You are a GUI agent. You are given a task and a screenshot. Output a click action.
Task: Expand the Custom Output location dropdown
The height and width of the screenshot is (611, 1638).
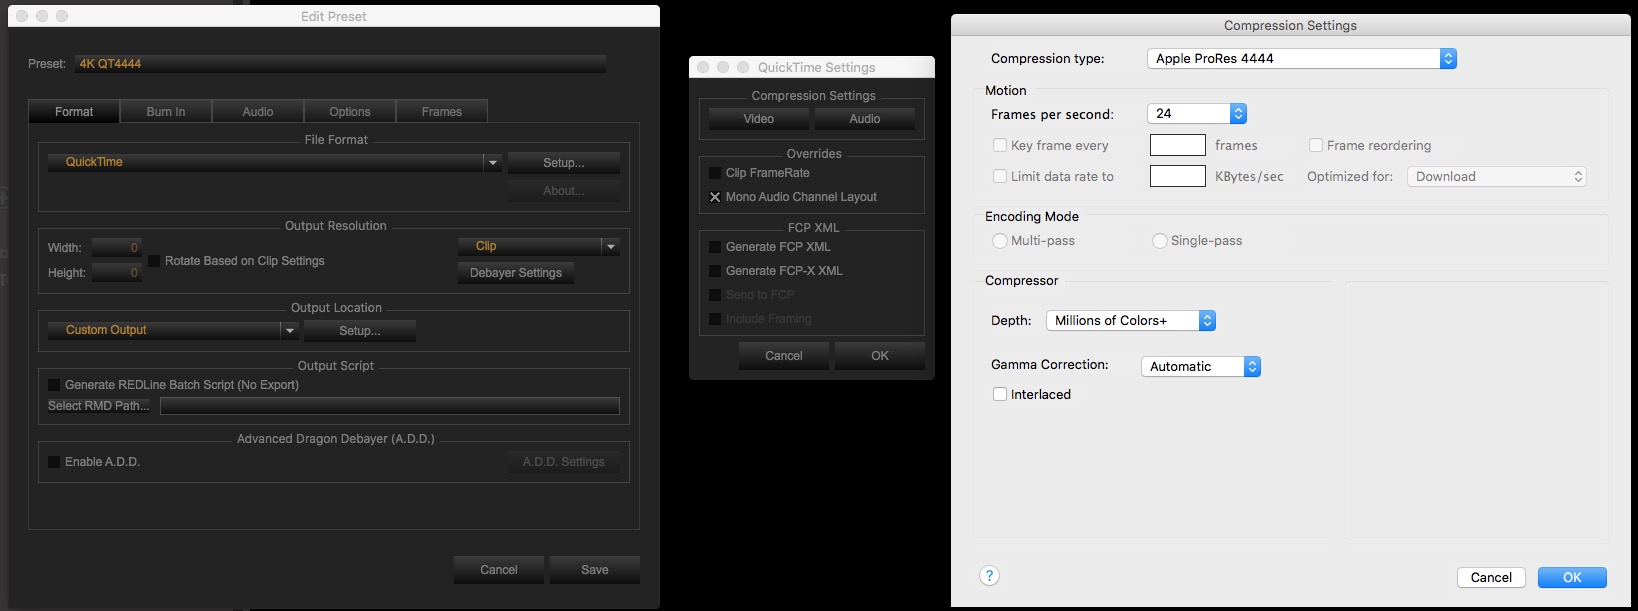[x=173, y=330]
